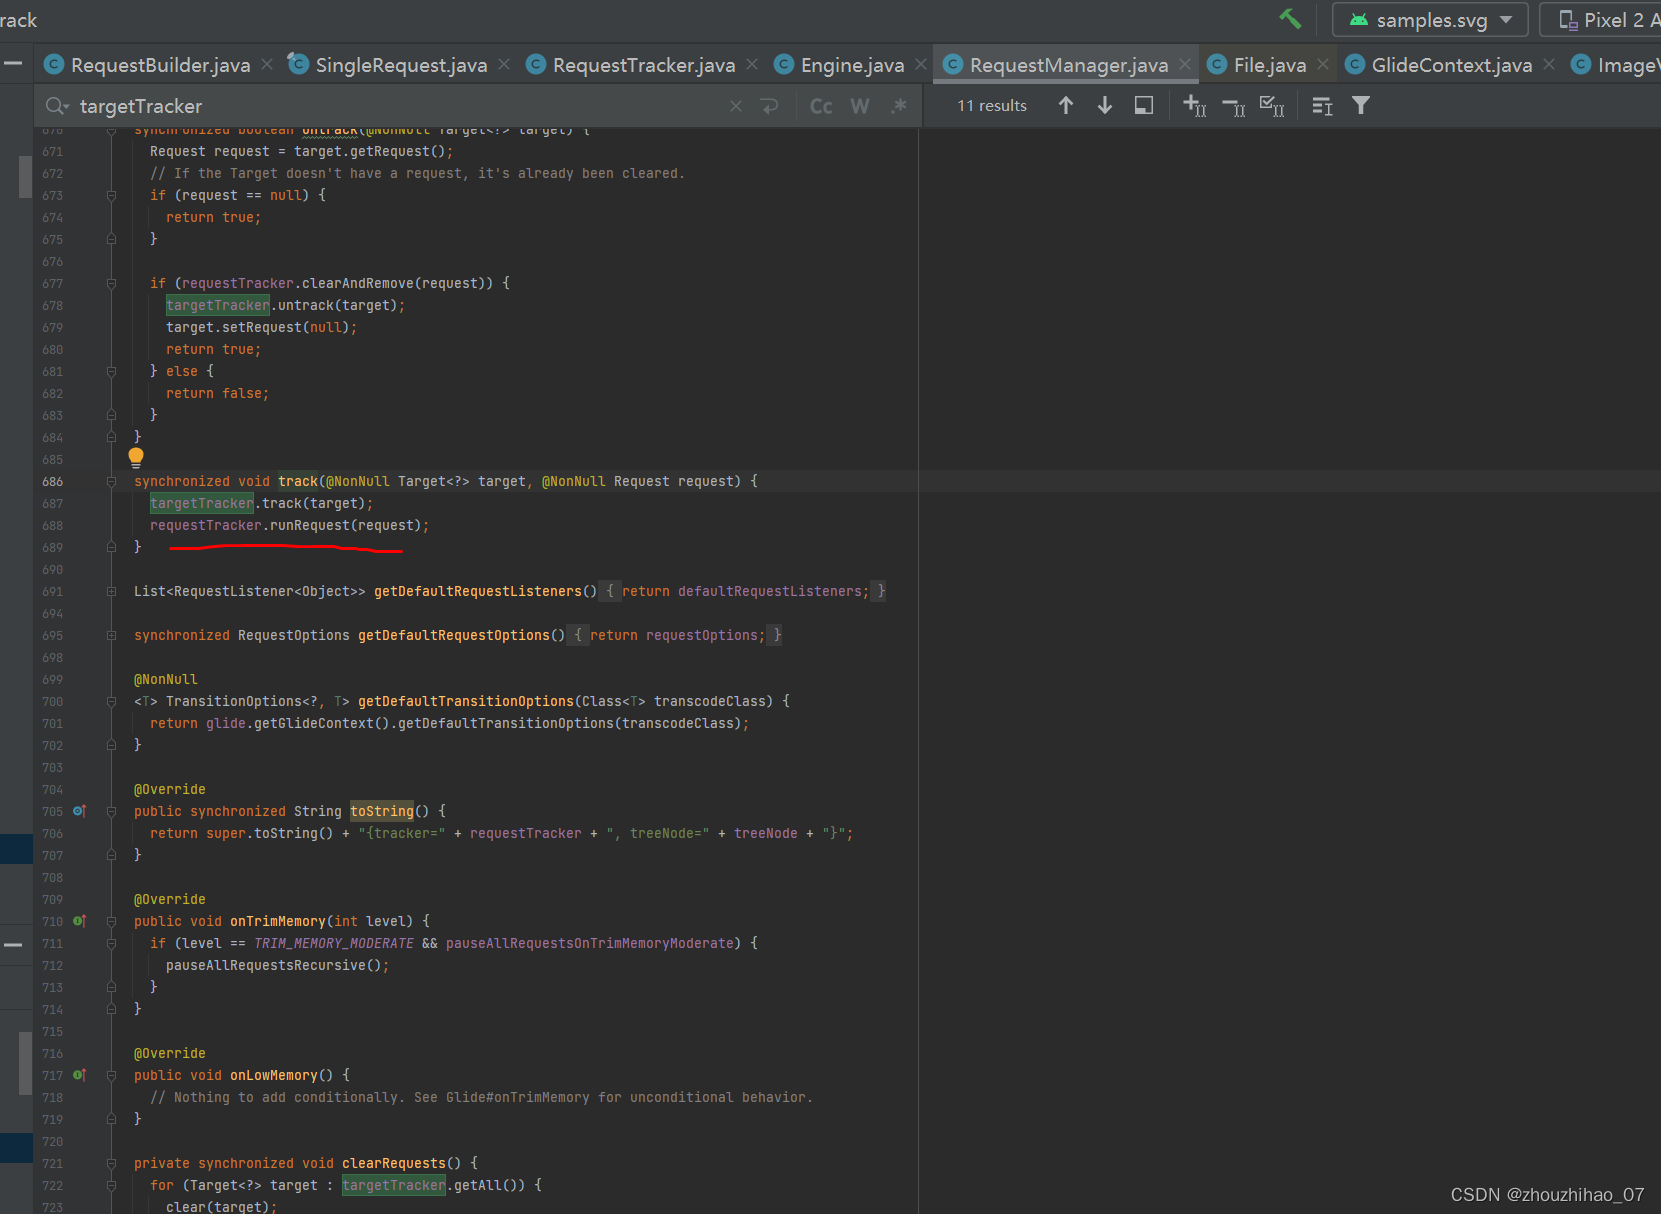Close the SingleRequest.java tab

point(504,64)
